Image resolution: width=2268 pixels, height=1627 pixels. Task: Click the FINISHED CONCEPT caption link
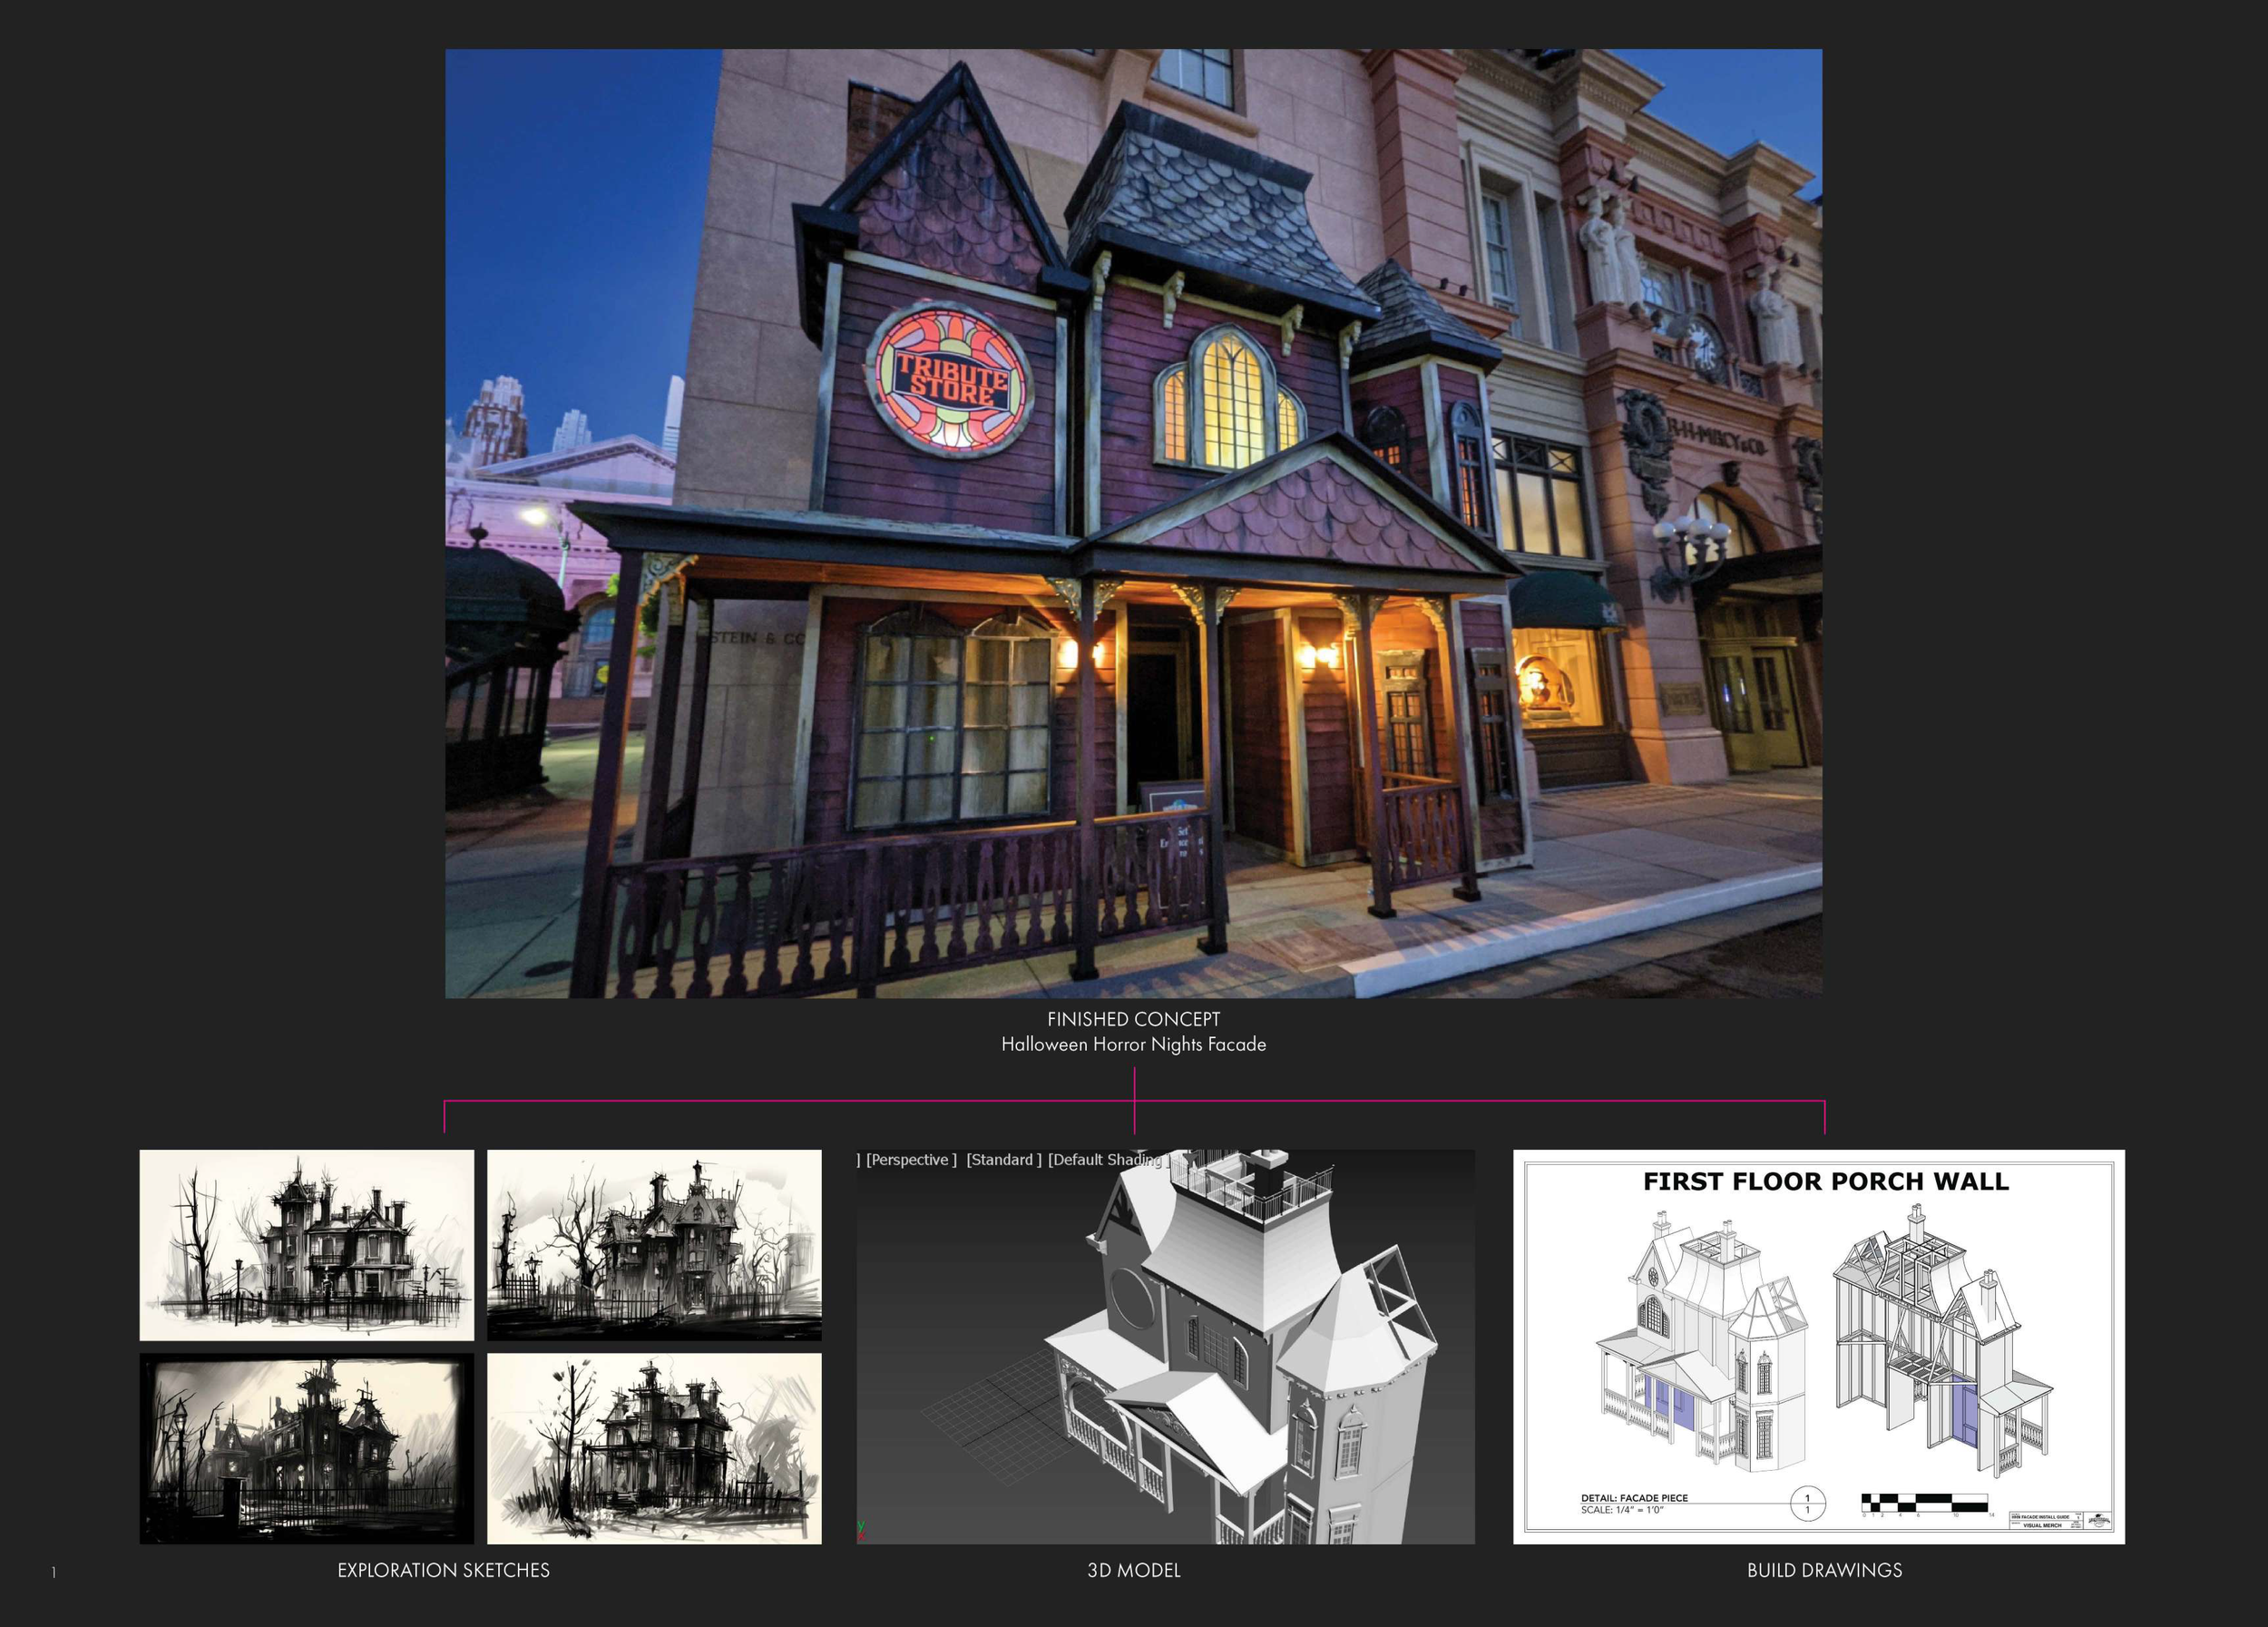1133,1019
